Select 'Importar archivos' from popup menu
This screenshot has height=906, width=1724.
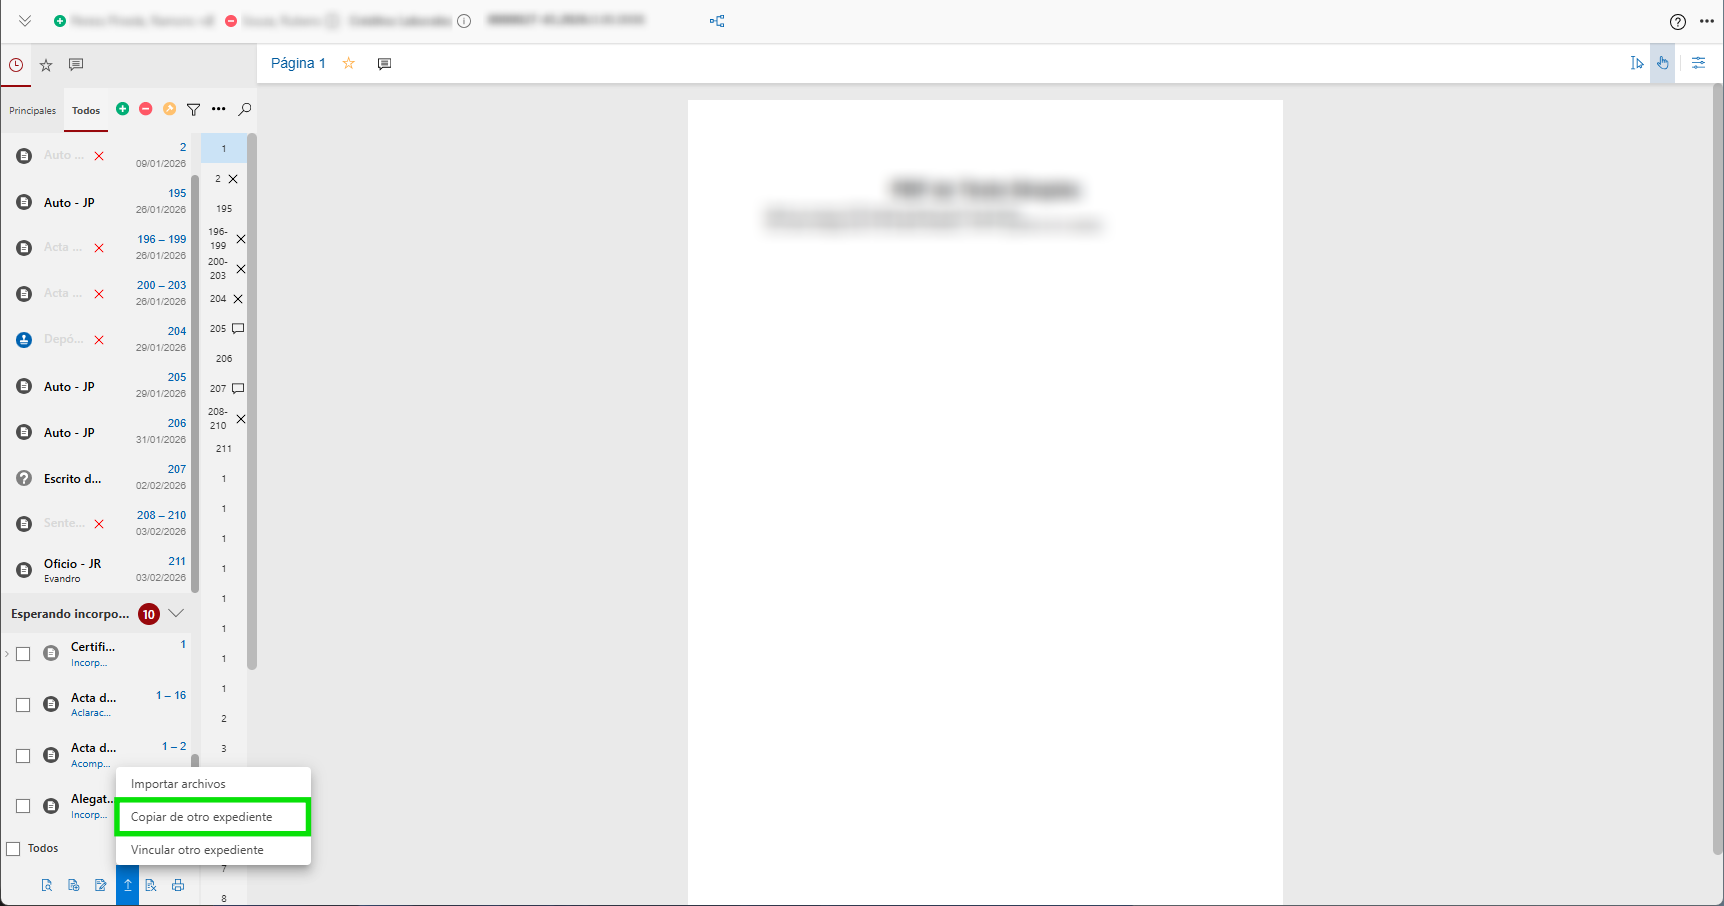(x=178, y=784)
